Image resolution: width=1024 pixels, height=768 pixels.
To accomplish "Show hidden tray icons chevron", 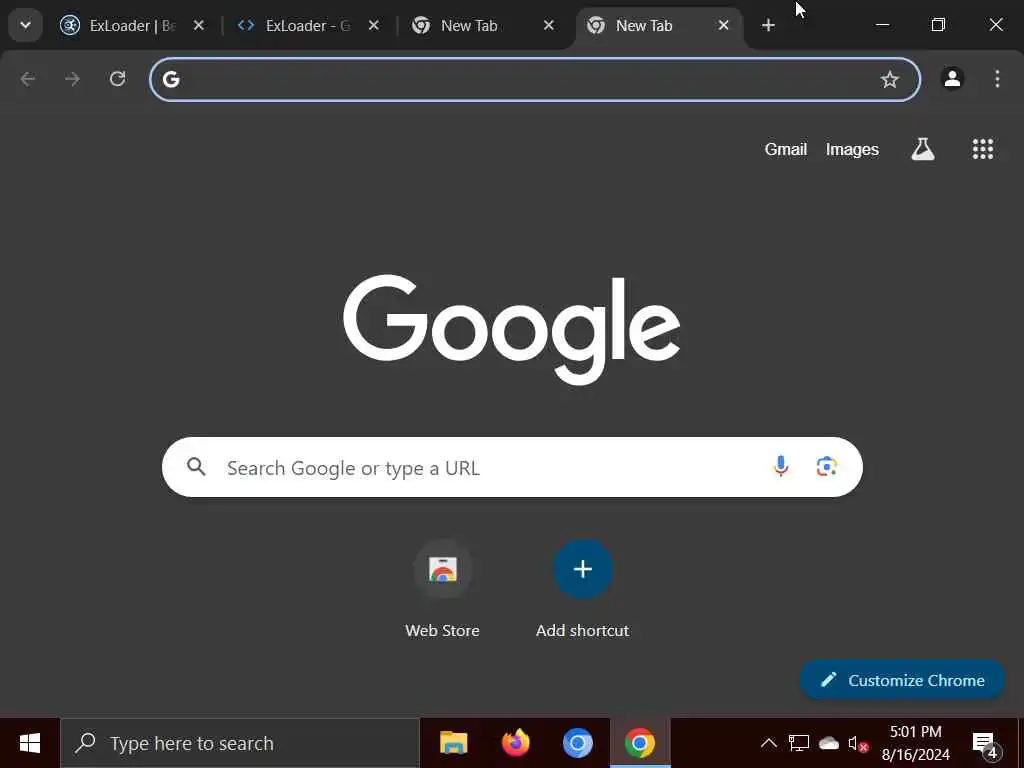I will [769, 743].
